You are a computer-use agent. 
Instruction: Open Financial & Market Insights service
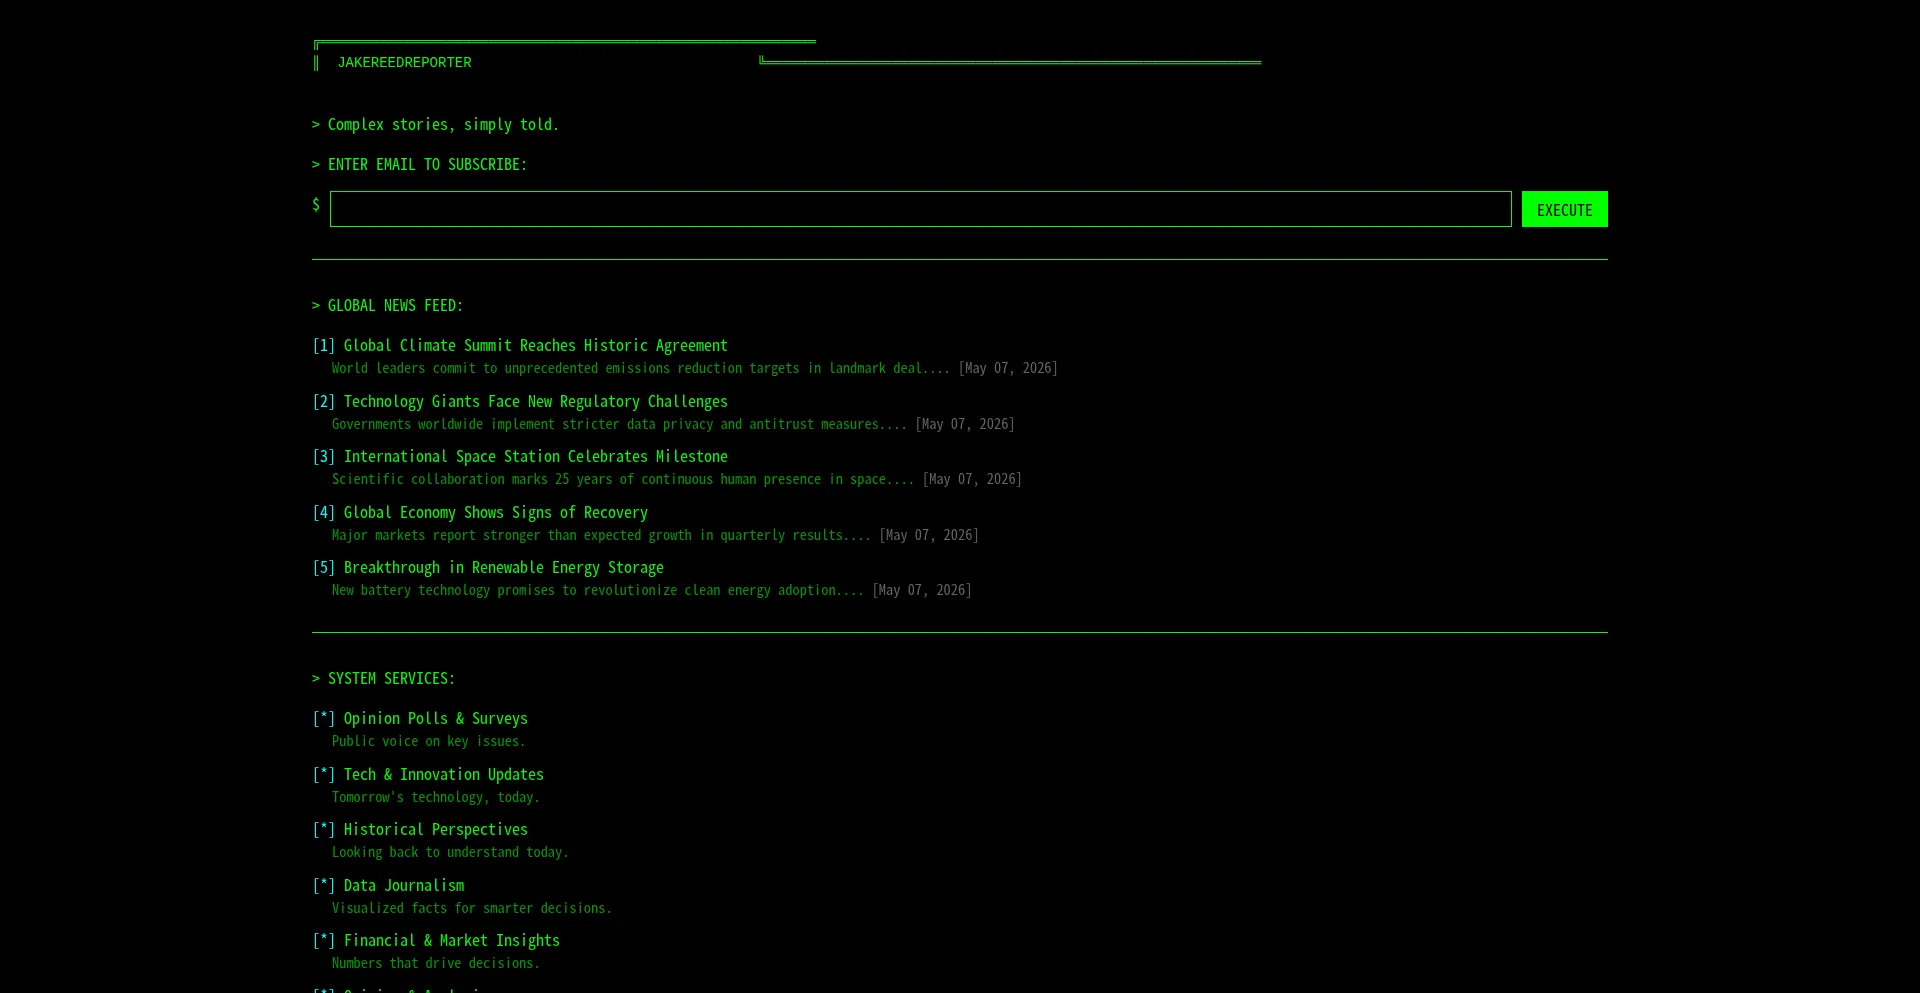click(451, 940)
